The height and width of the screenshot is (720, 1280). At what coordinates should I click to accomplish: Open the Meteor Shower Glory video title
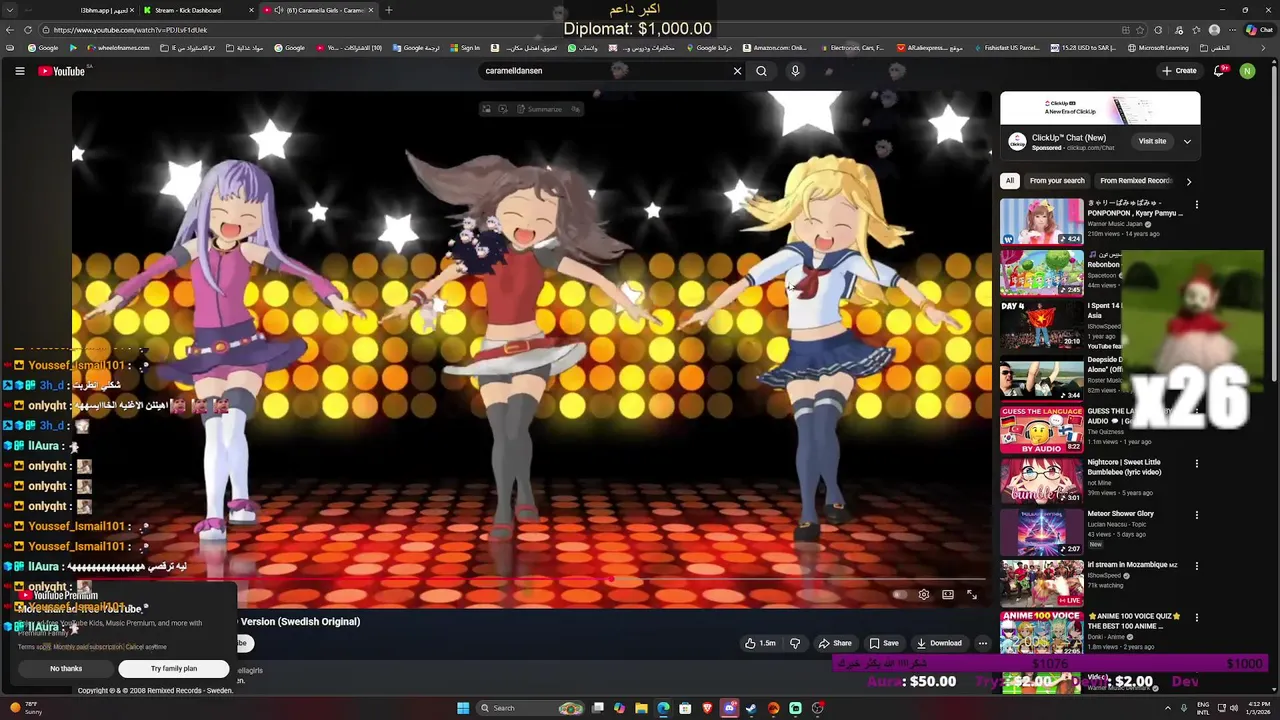tap(1121, 514)
